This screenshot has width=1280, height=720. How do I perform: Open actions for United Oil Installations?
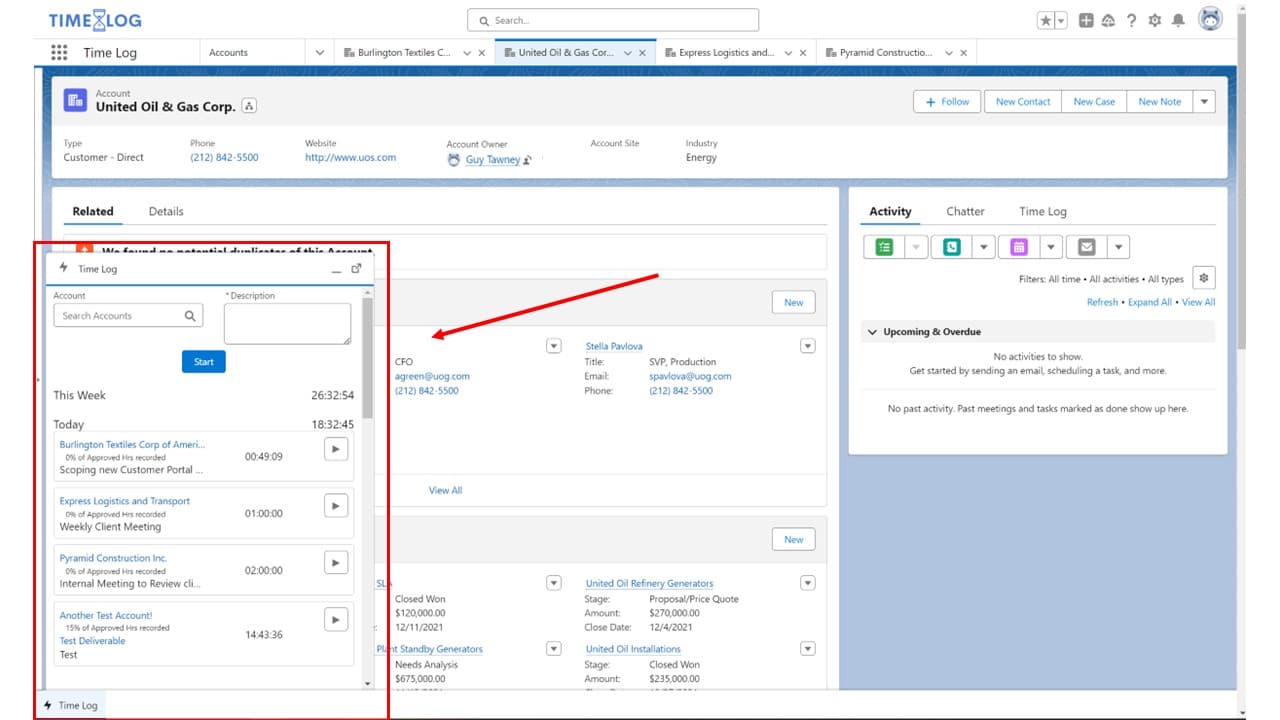click(808, 649)
